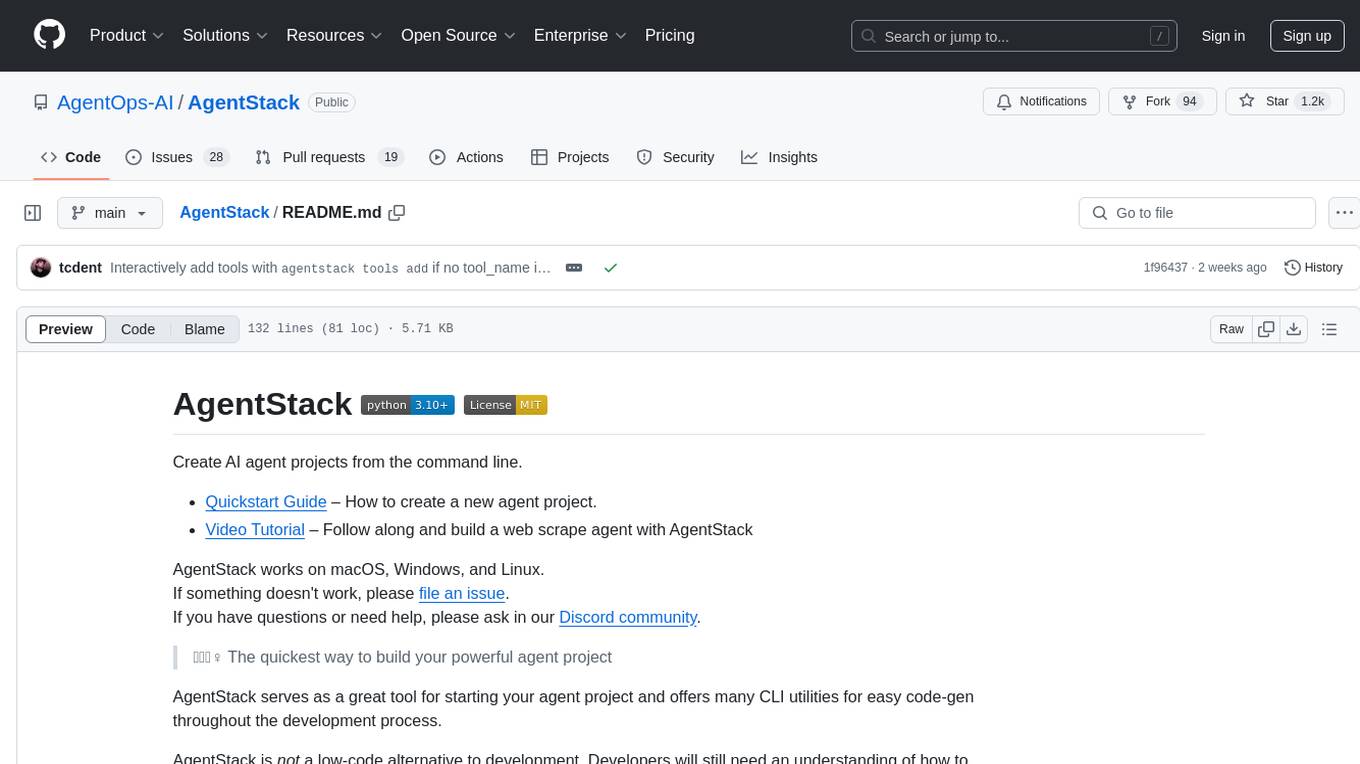1360x764 pixels.
Task: Download the raw file
Action: coord(1293,329)
